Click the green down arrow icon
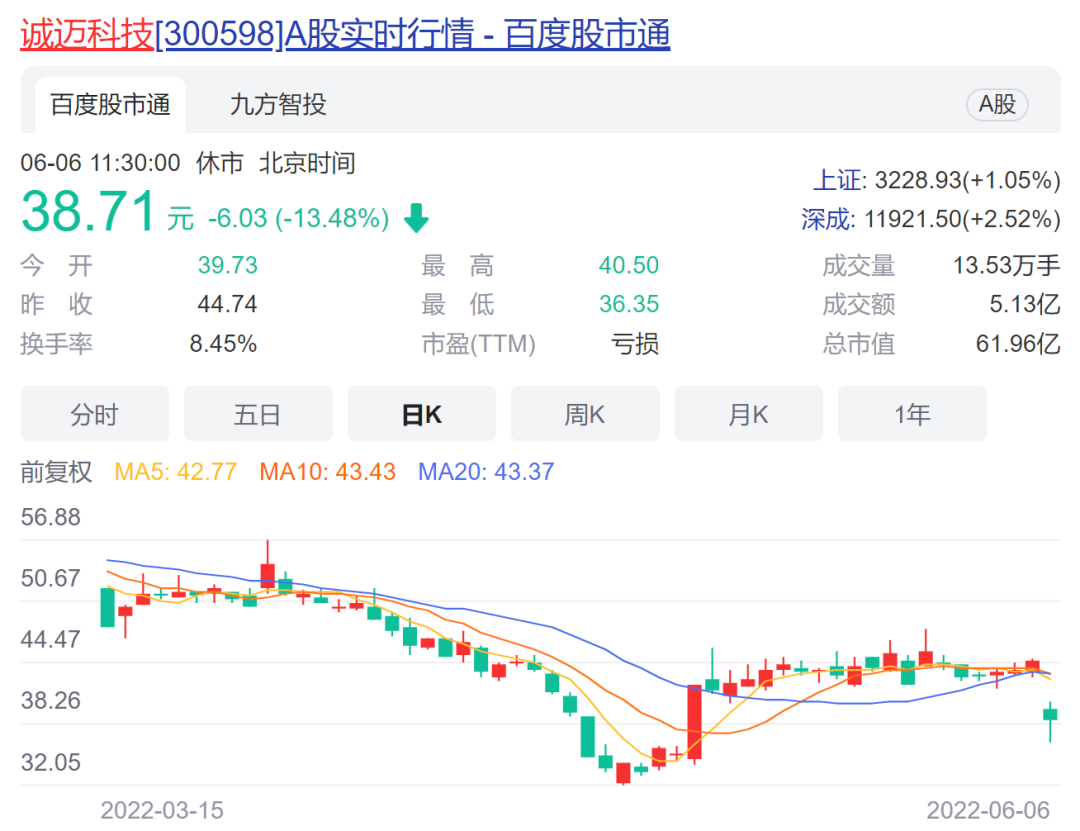This screenshot has width=1080, height=831. (x=416, y=218)
